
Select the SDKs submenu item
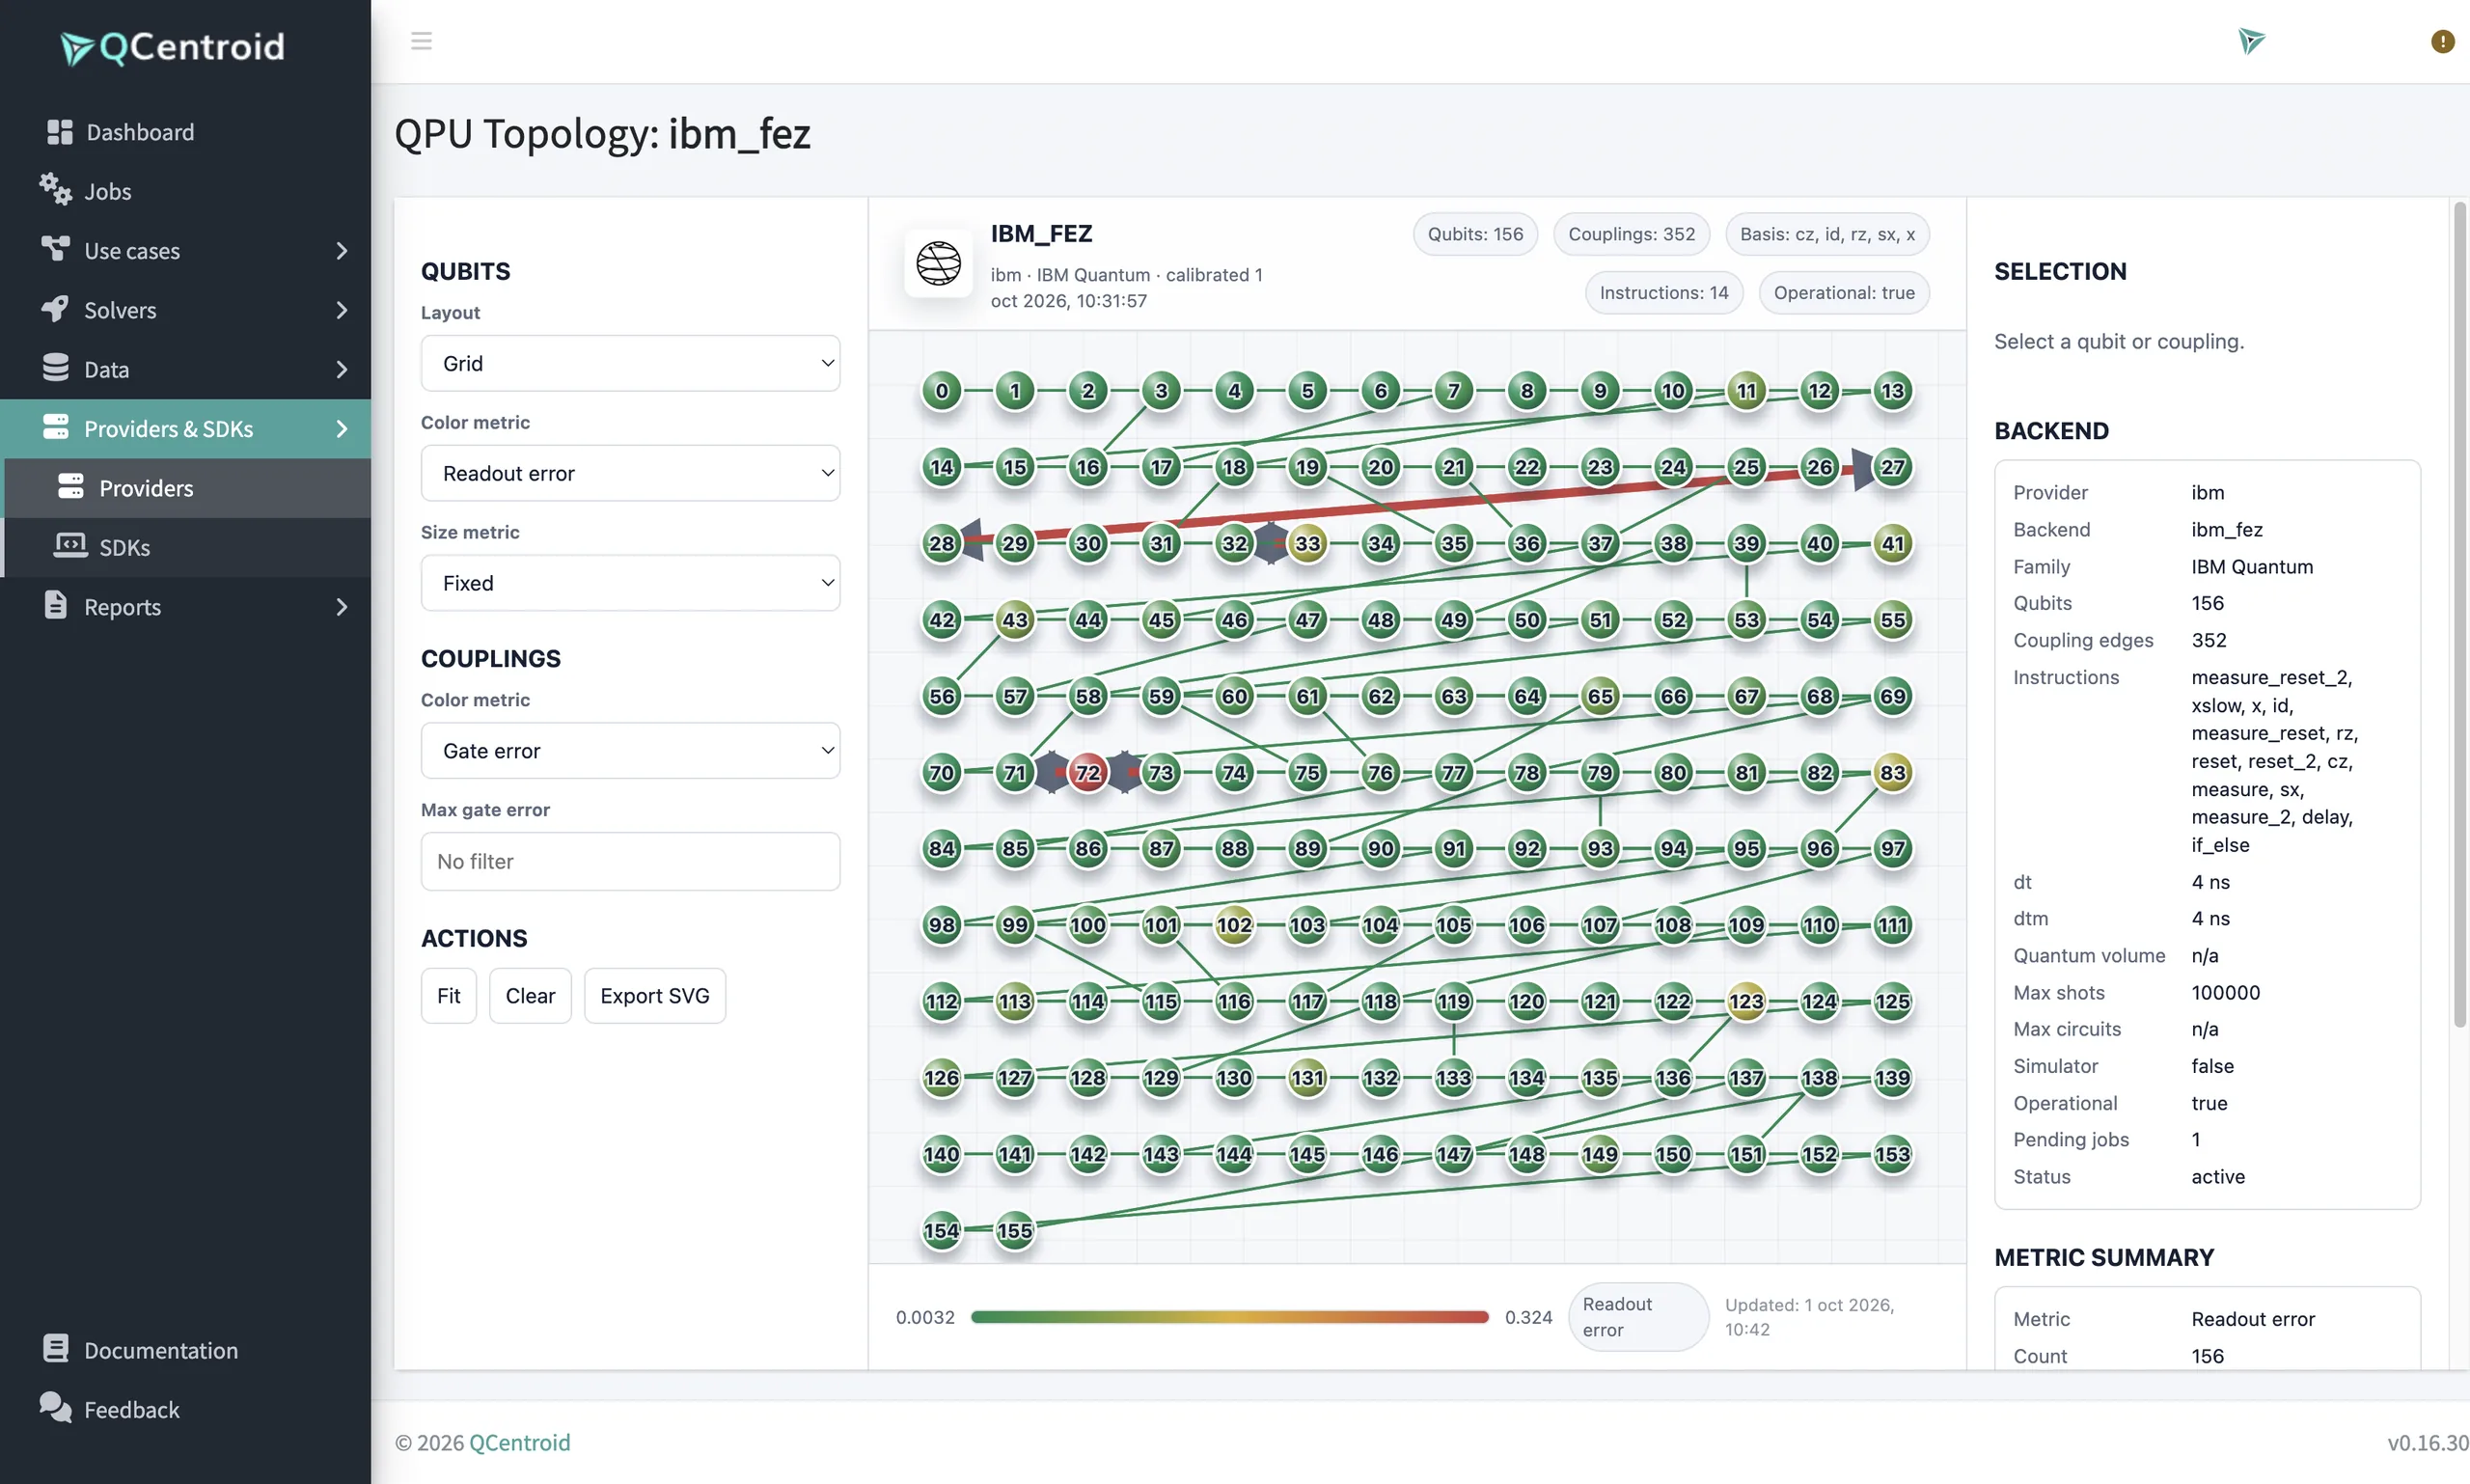pos(188,547)
